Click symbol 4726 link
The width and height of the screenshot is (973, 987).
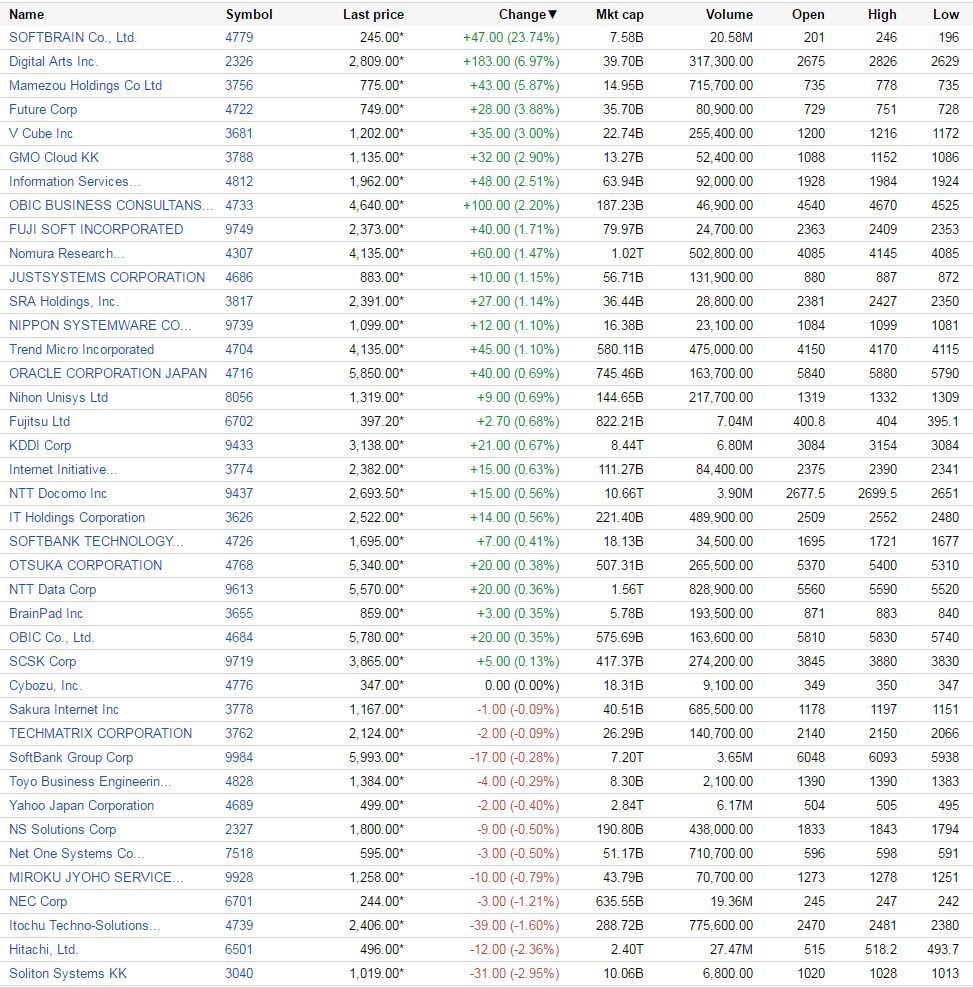click(x=239, y=541)
